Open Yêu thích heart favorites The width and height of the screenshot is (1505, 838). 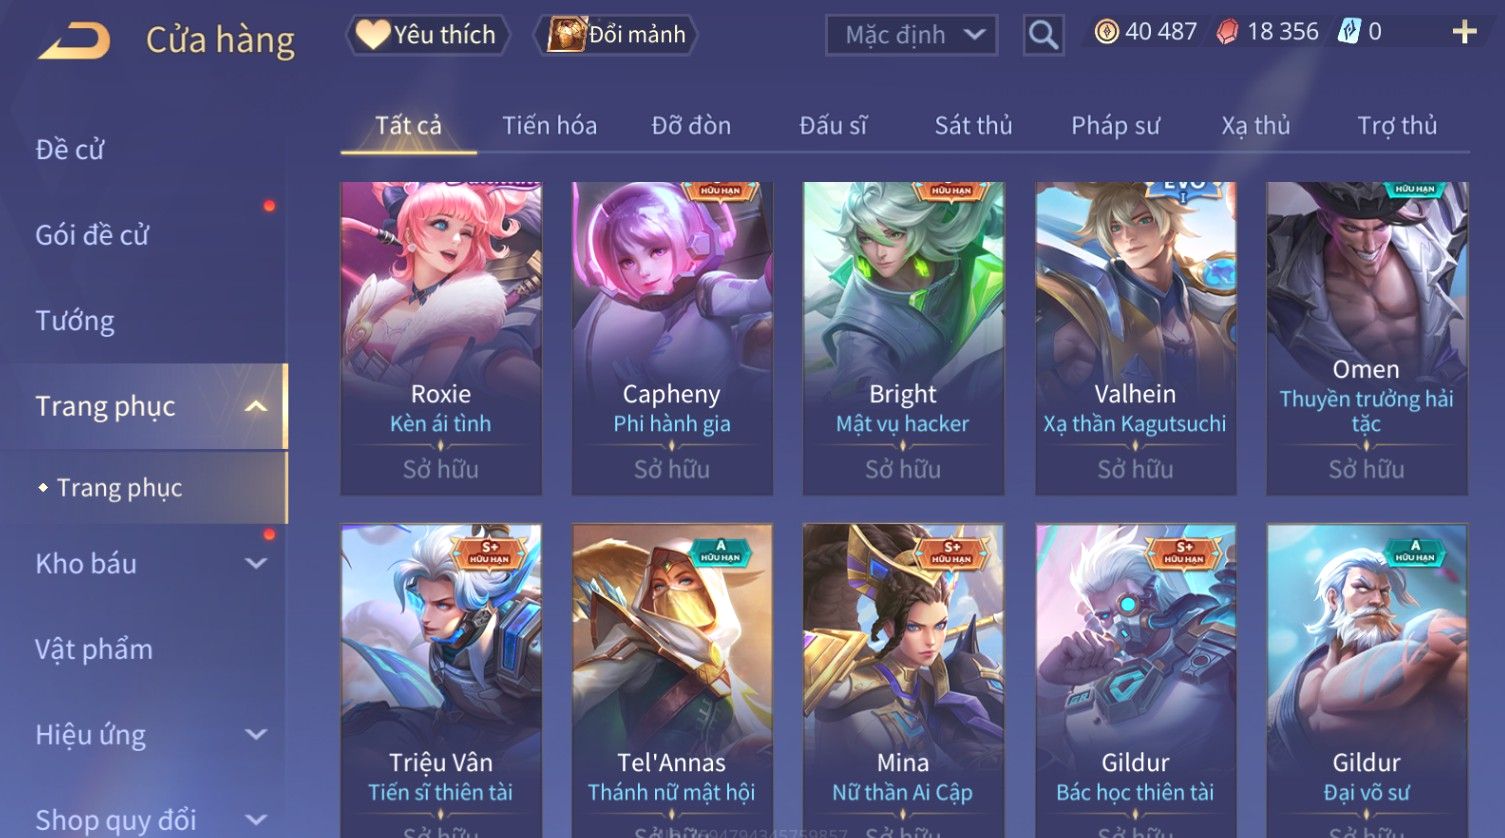tap(427, 35)
